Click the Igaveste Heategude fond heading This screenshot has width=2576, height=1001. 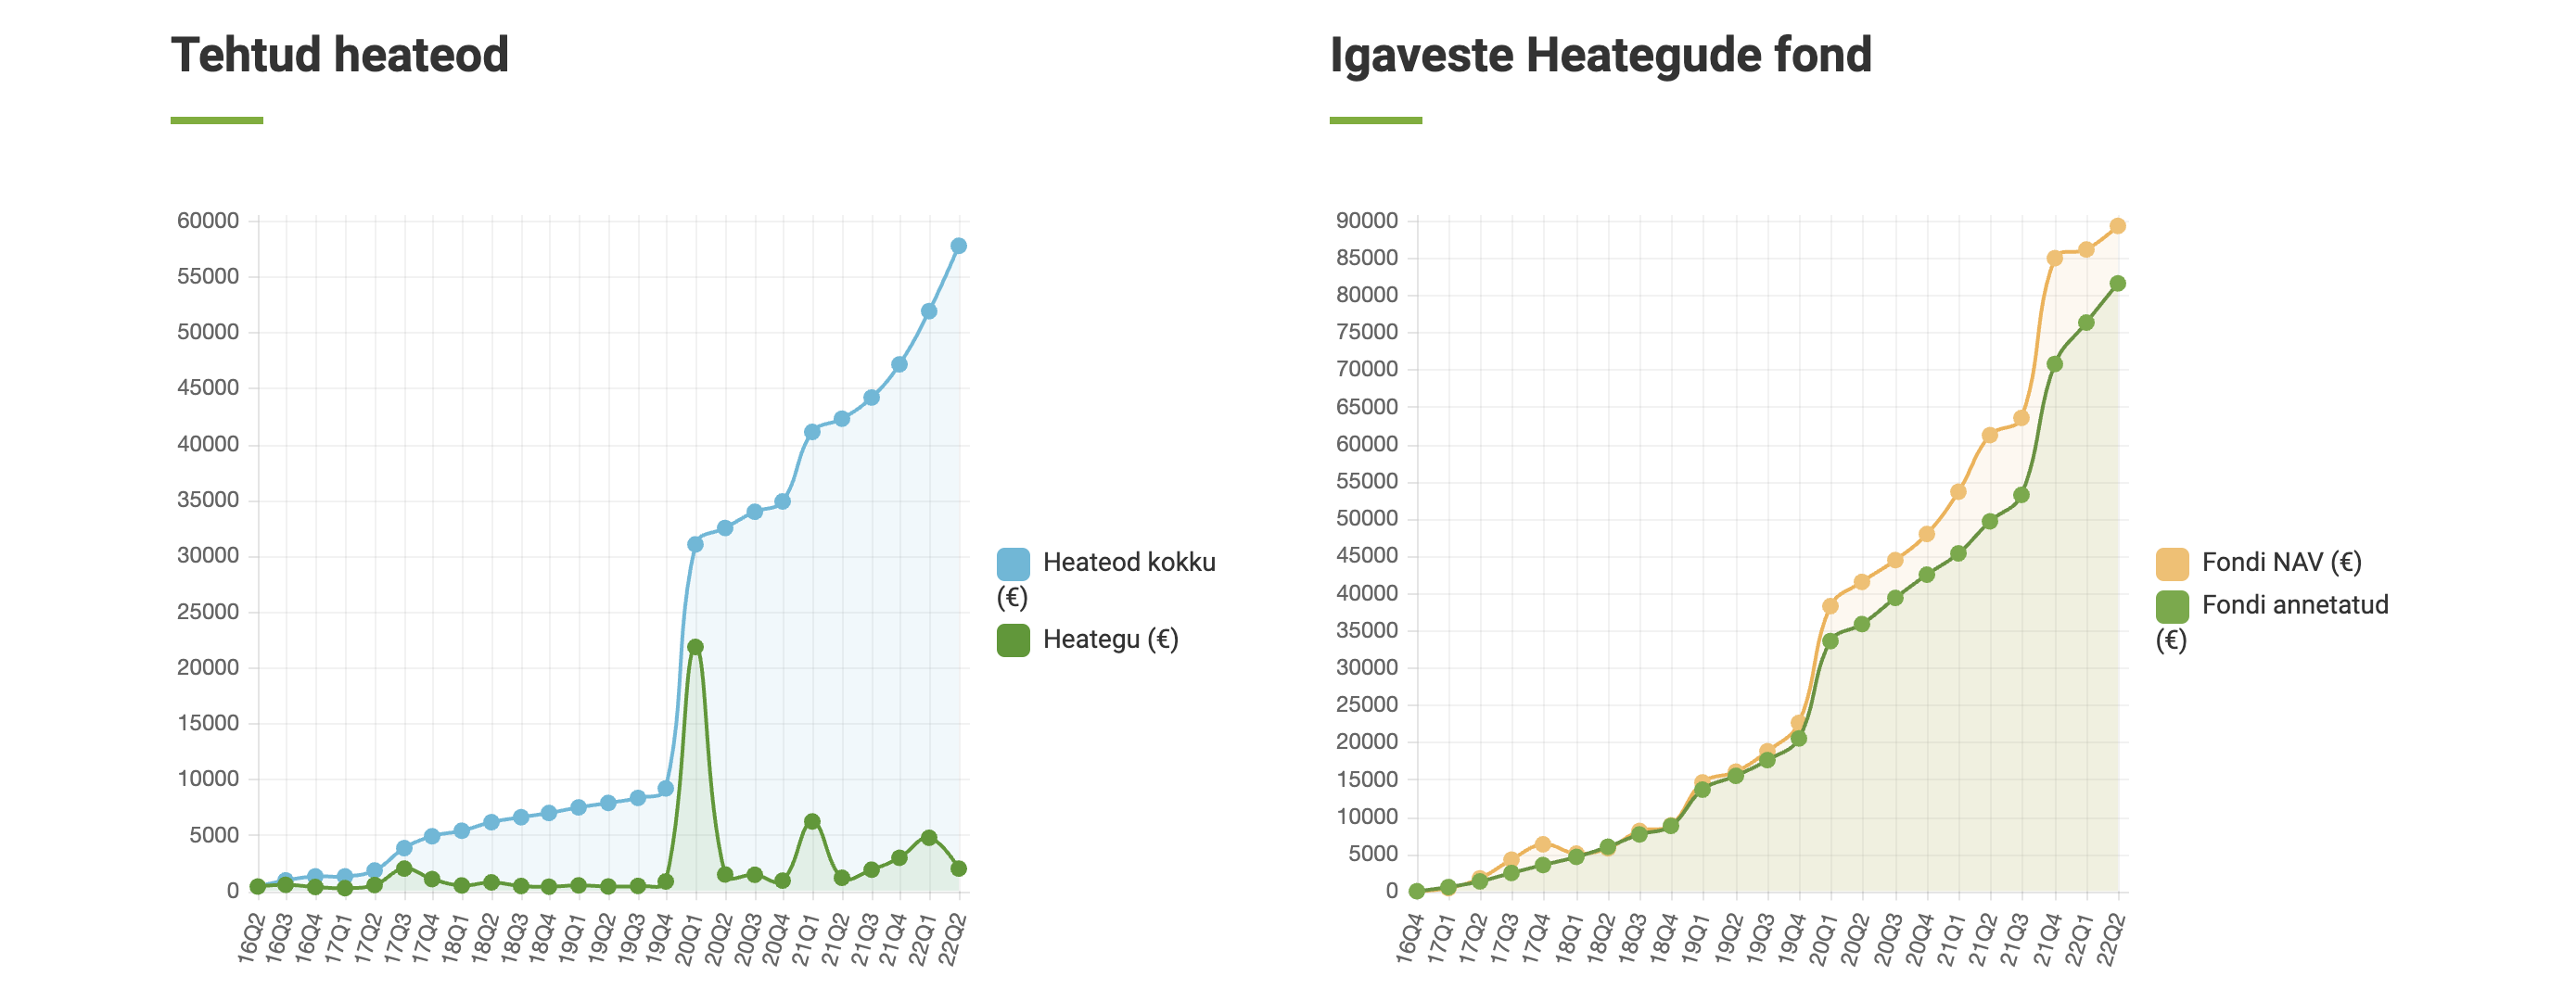1600,55
